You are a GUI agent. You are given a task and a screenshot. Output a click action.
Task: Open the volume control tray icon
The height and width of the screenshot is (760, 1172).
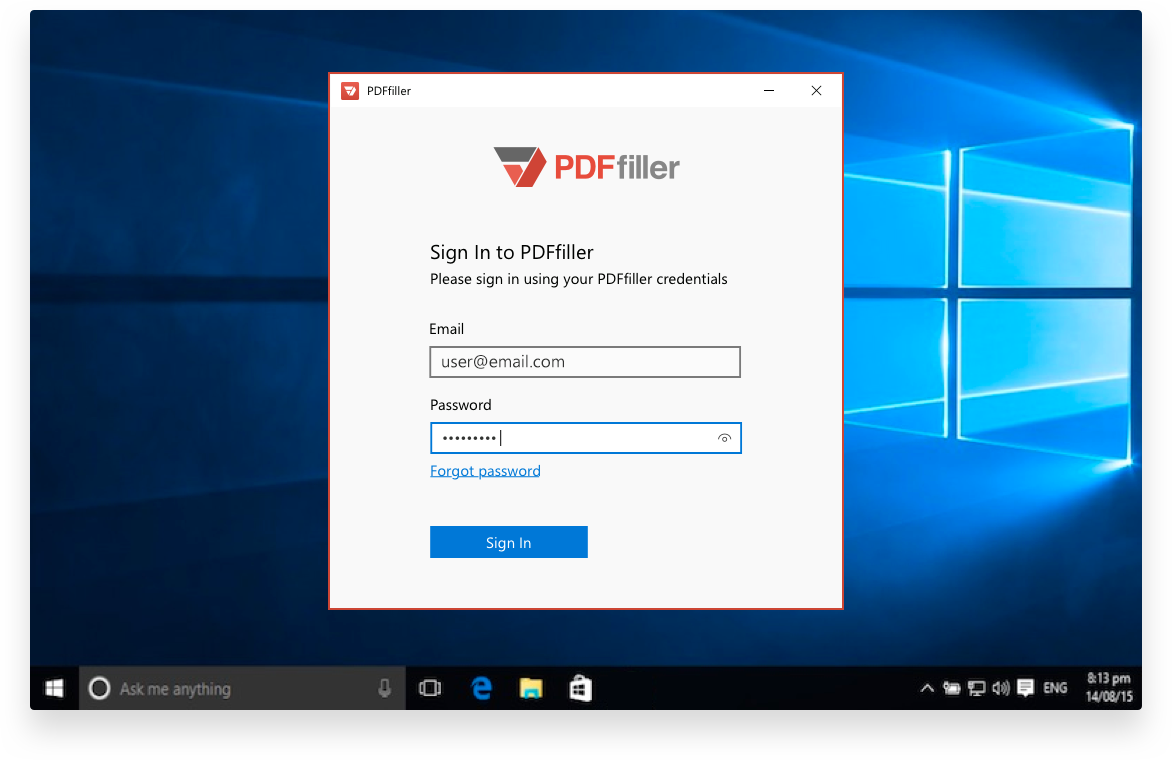coord(1001,688)
